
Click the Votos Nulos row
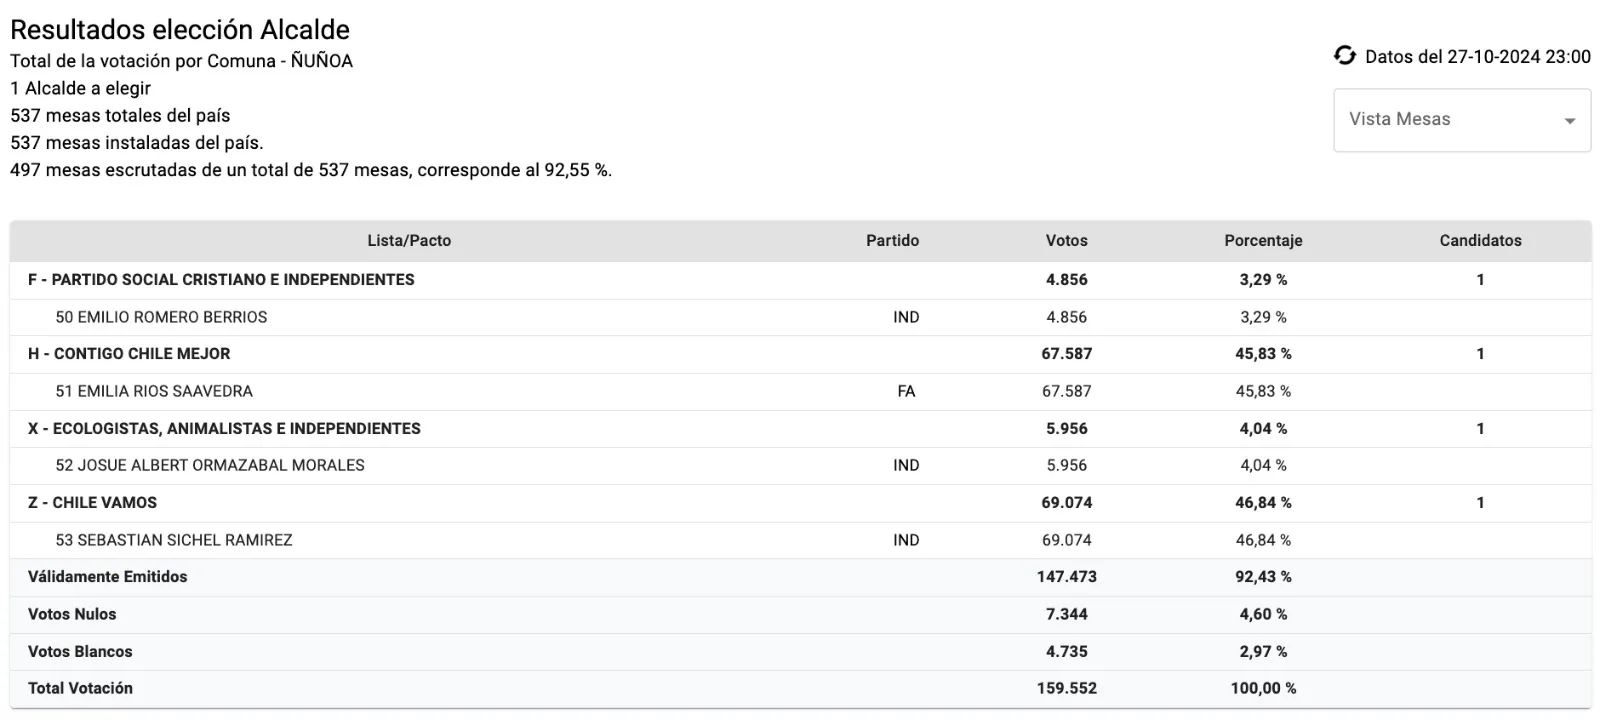72,614
